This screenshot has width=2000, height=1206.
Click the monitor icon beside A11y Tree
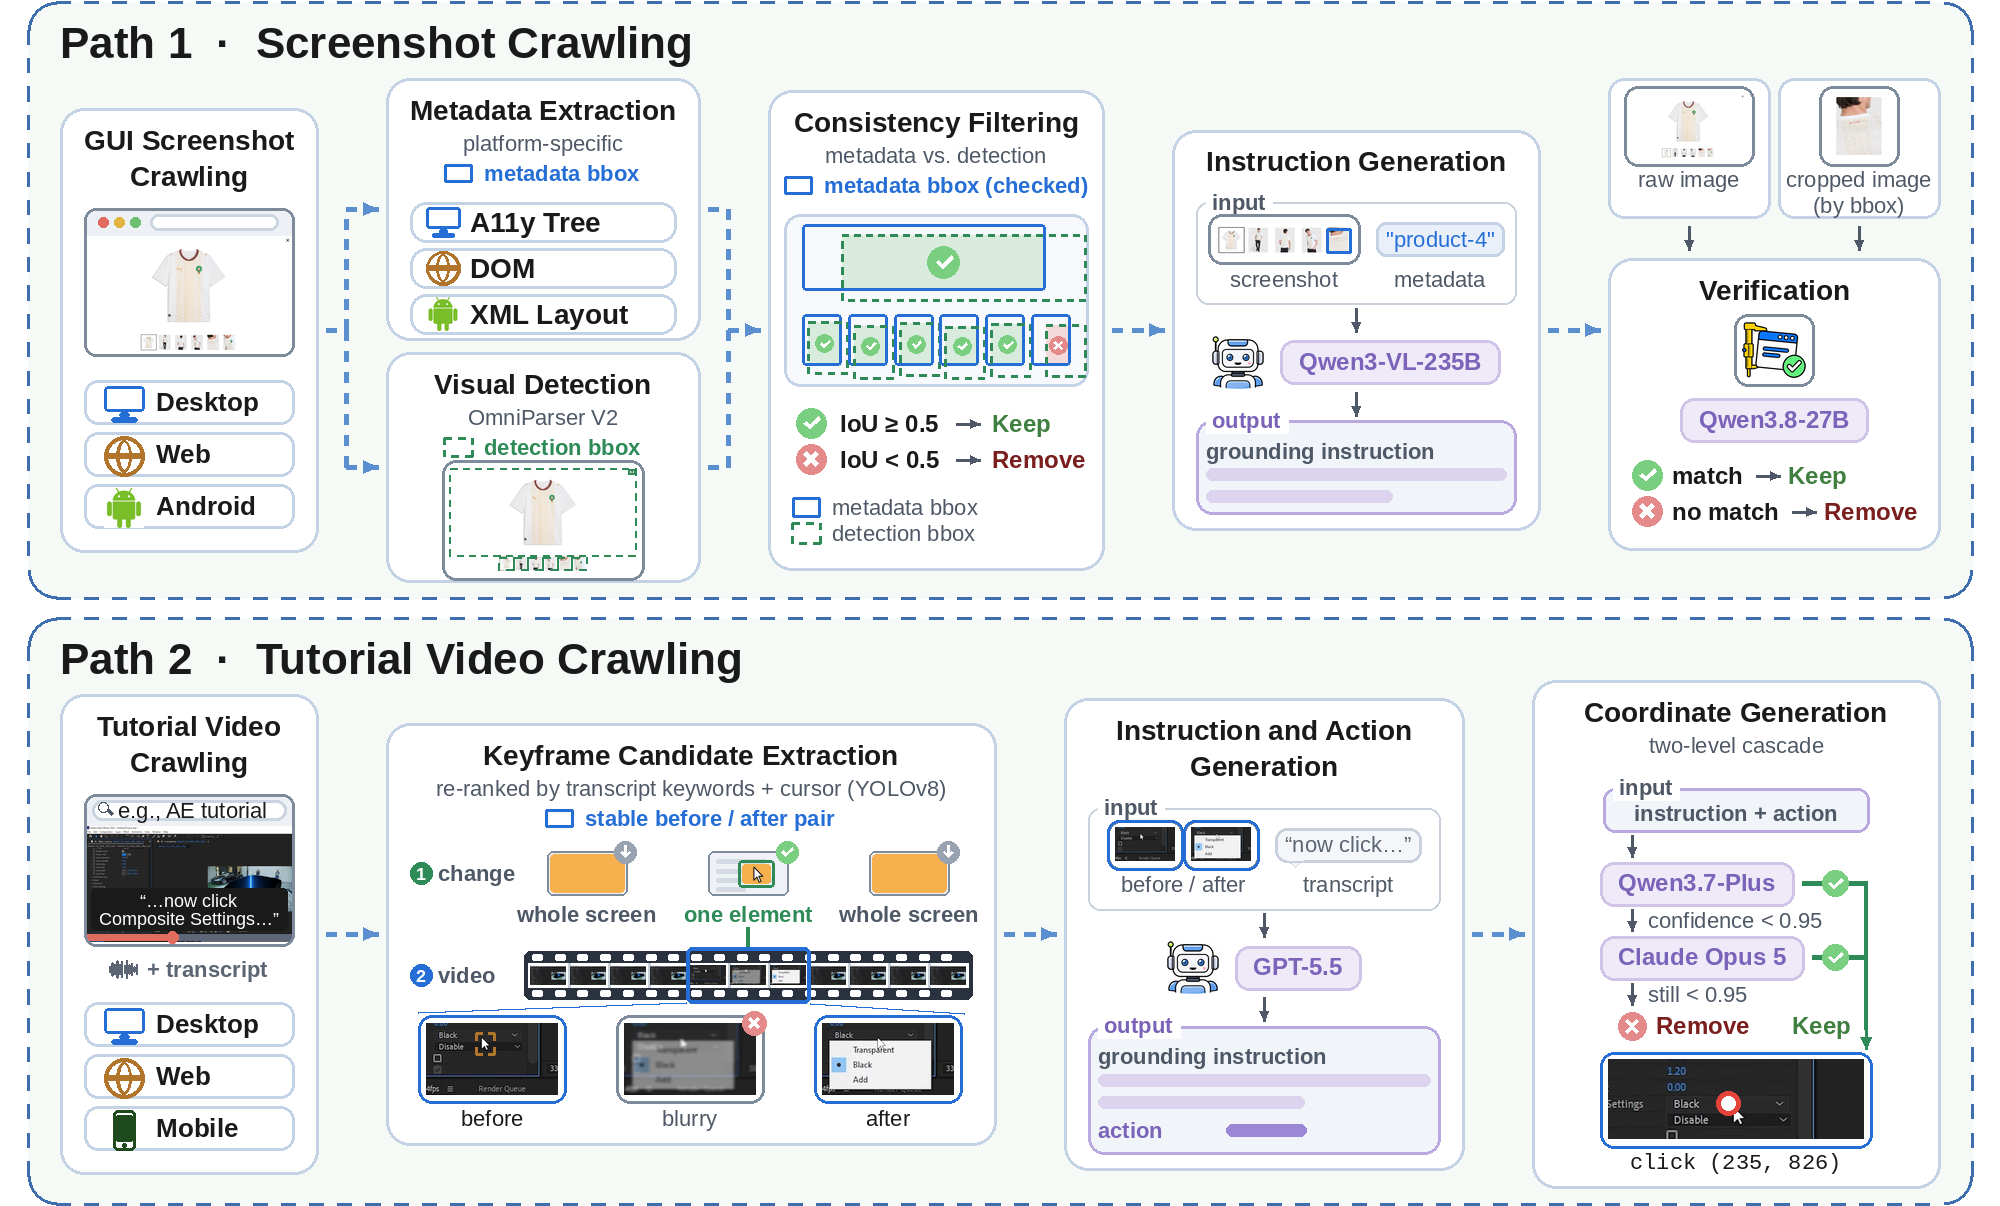(443, 222)
